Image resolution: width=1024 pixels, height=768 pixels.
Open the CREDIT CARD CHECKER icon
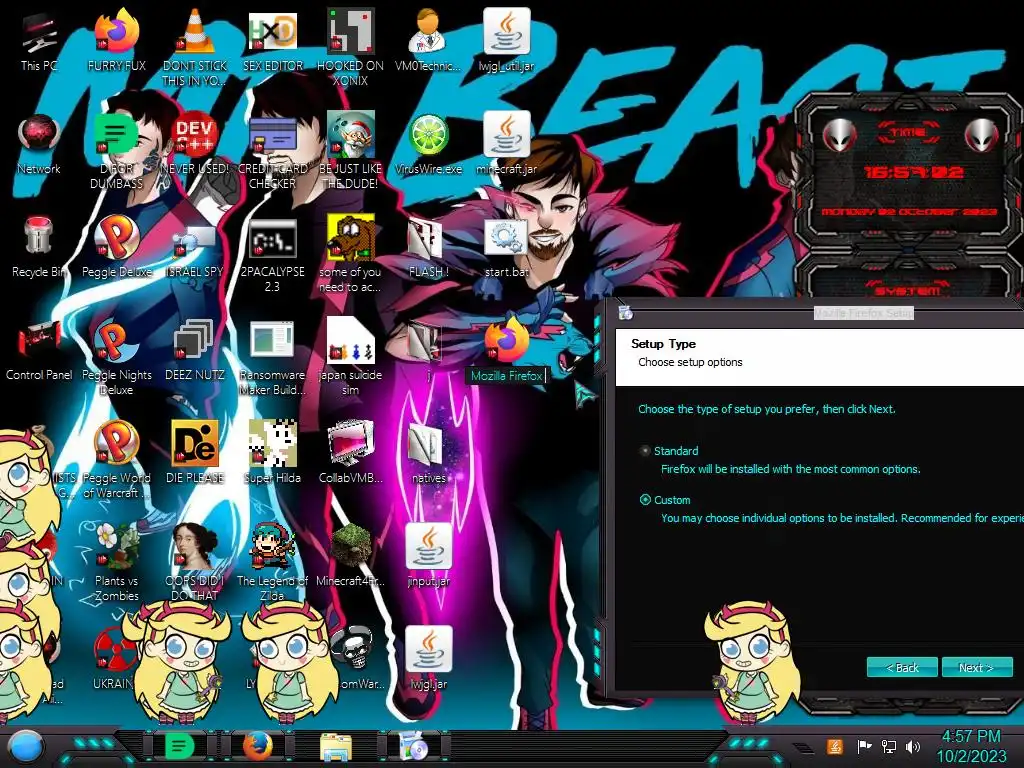coord(273,136)
